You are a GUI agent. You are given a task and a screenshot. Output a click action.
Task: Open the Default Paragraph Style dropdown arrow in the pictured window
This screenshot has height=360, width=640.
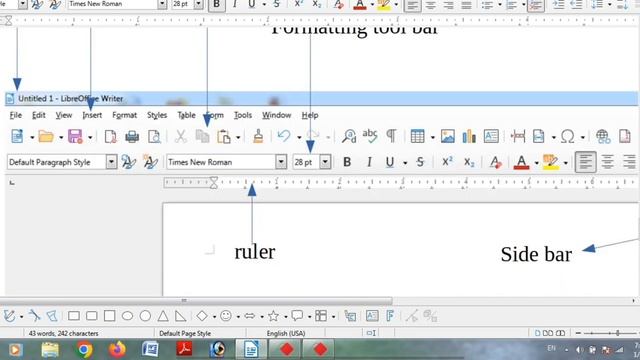[x=111, y=162]
